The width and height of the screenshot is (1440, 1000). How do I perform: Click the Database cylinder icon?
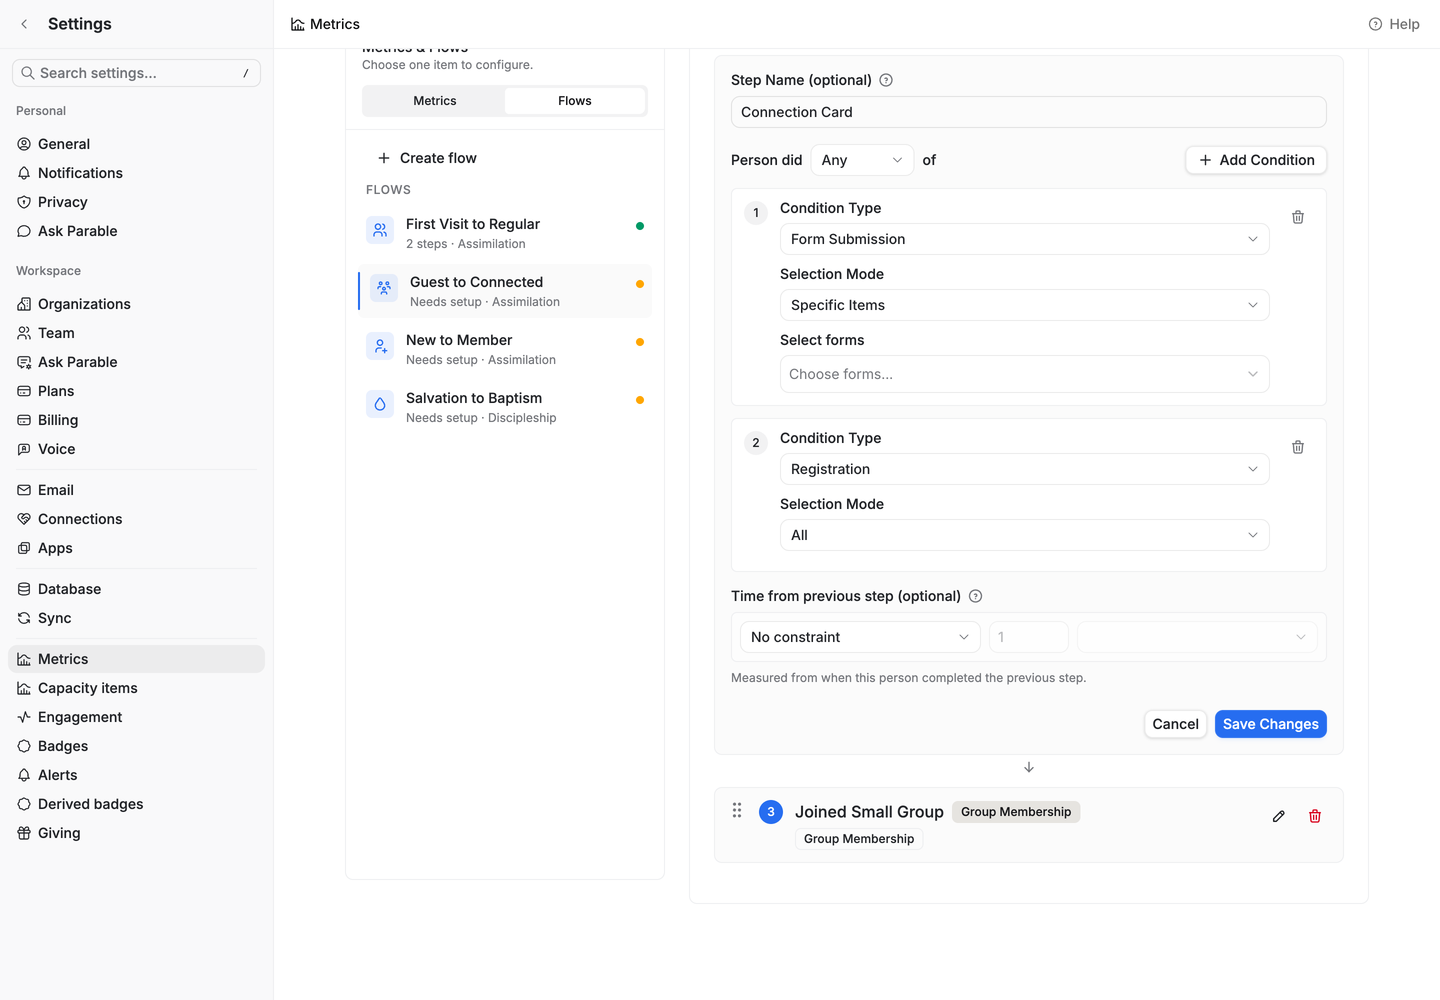(x=24, y=589)
